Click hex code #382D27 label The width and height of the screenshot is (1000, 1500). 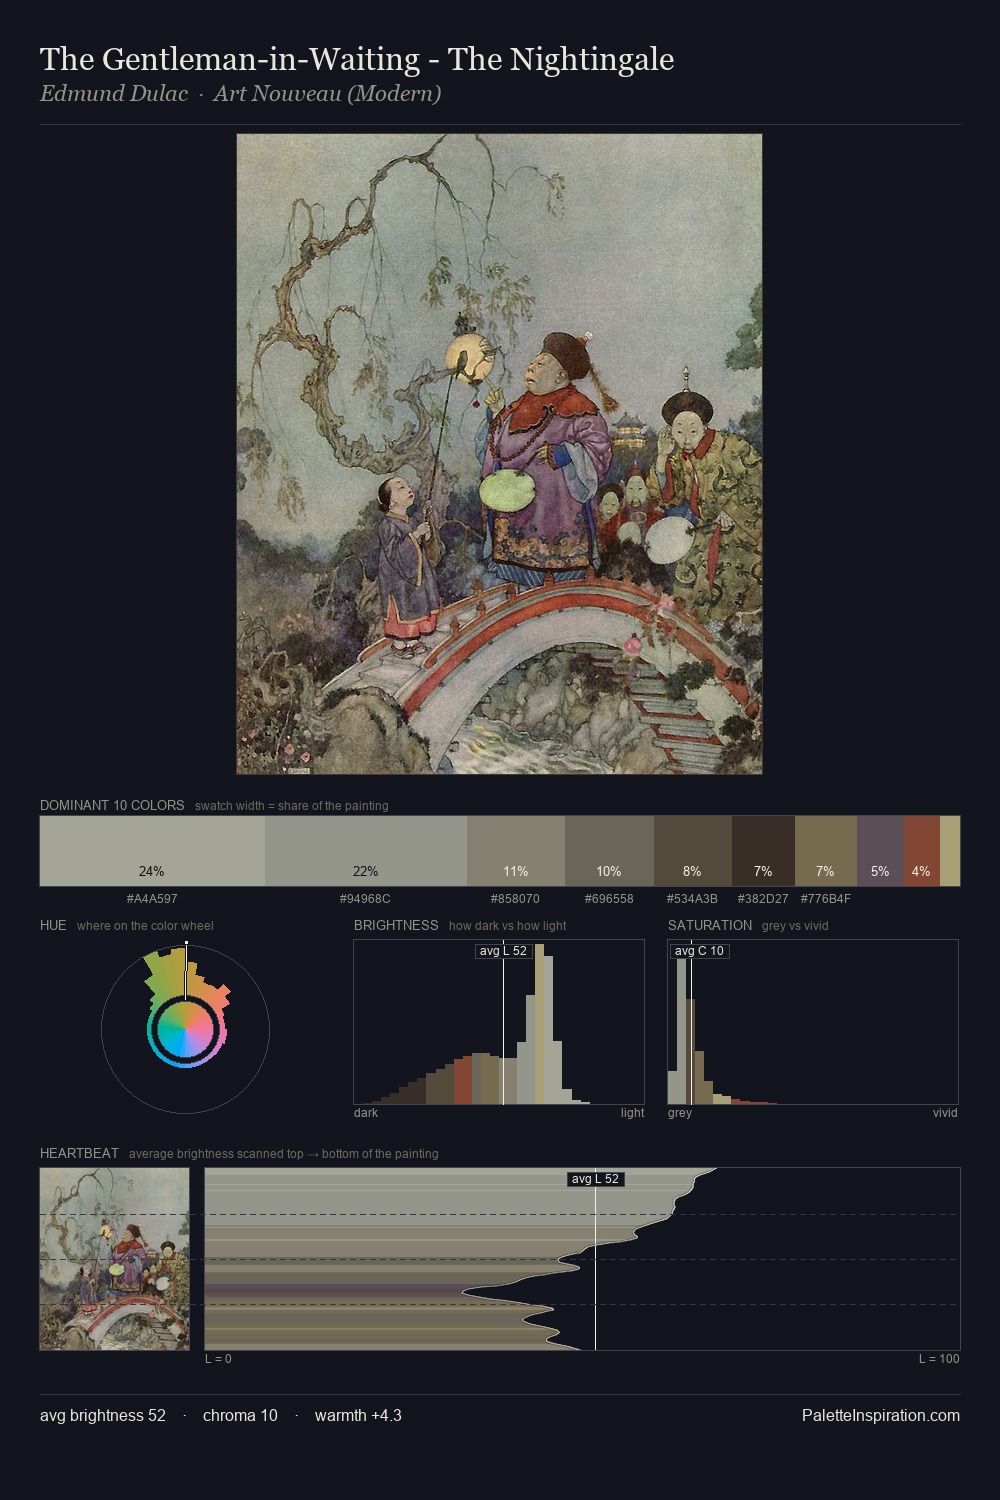(x=763, y=899)
